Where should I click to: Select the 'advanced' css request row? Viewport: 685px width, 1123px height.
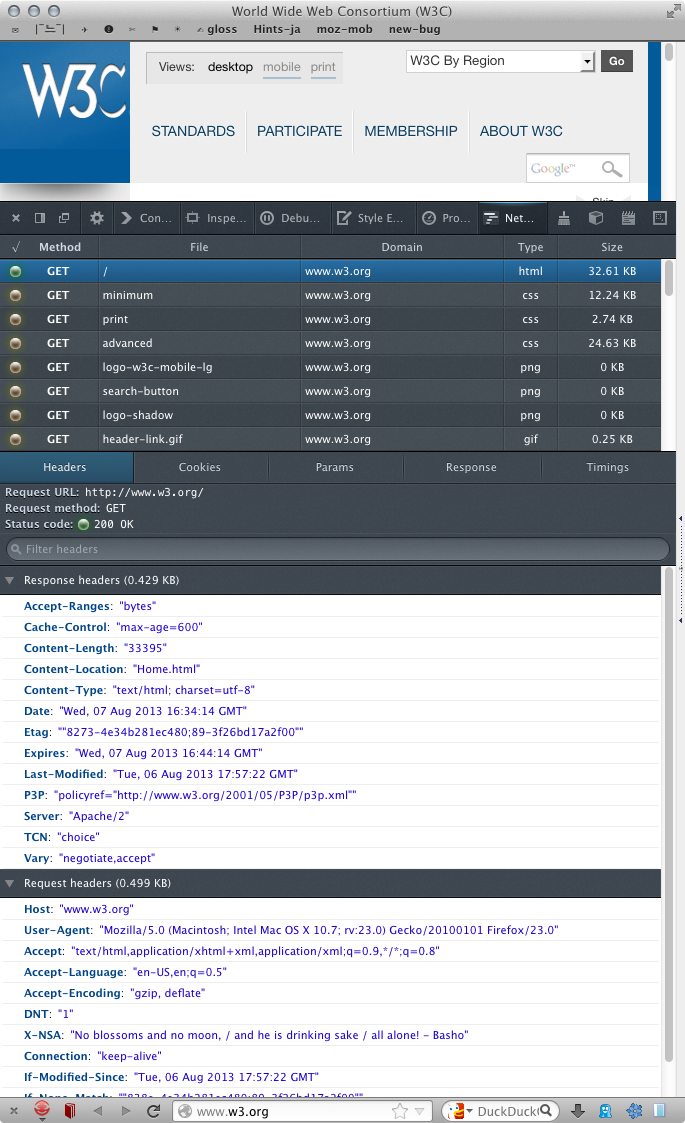331,343
